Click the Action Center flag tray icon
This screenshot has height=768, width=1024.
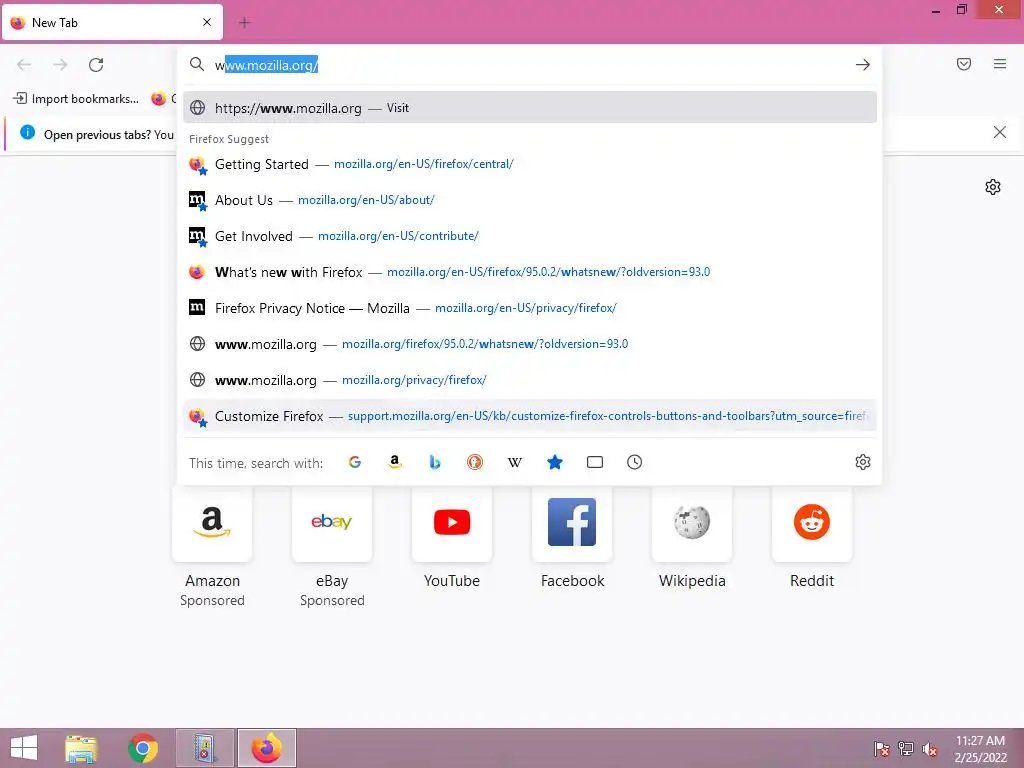coord(882,749)
